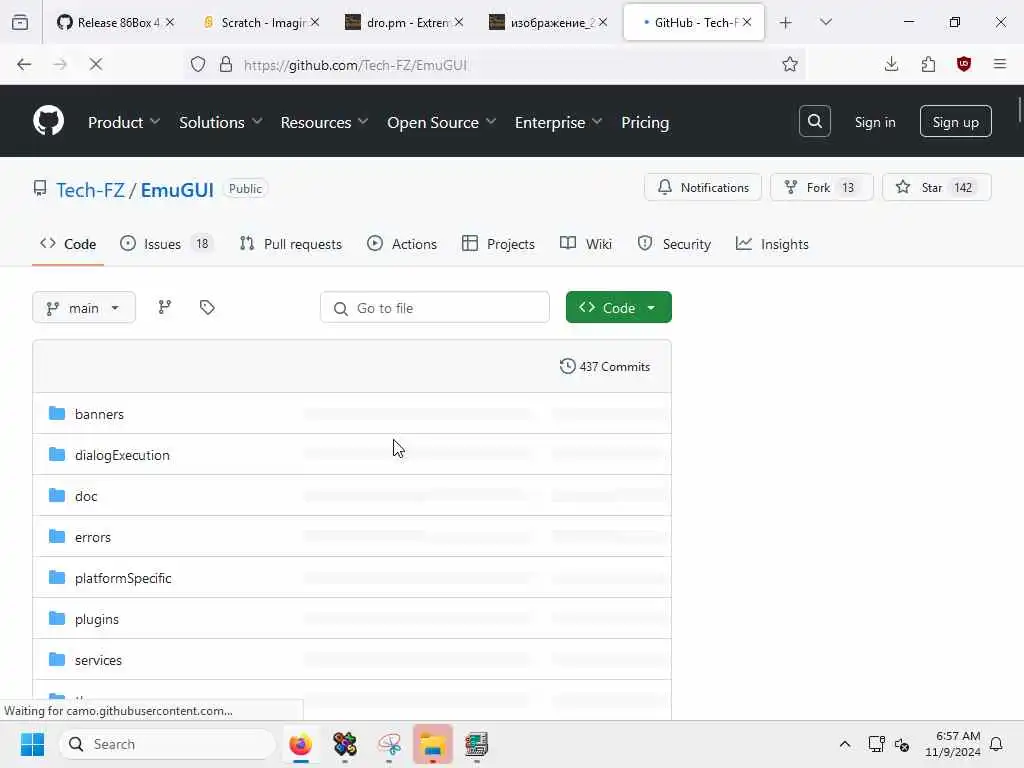Open the Snipping Tool taskbar icon
The image size is (1024, 768).
(389, 744)
